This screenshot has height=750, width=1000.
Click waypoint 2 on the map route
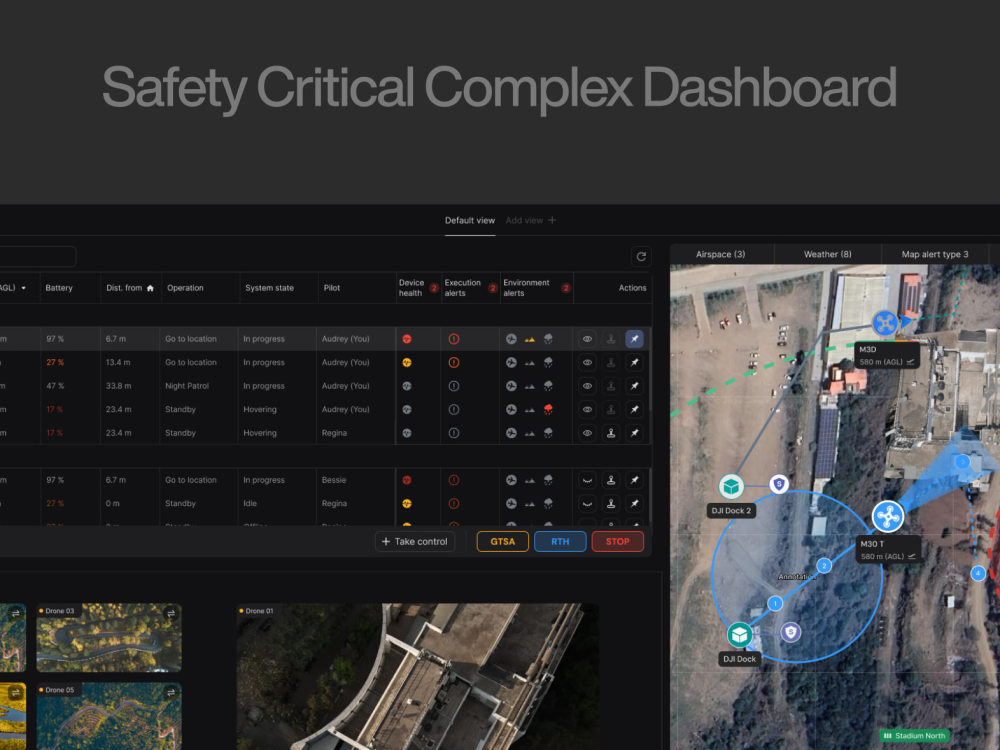tap(824, 566)
